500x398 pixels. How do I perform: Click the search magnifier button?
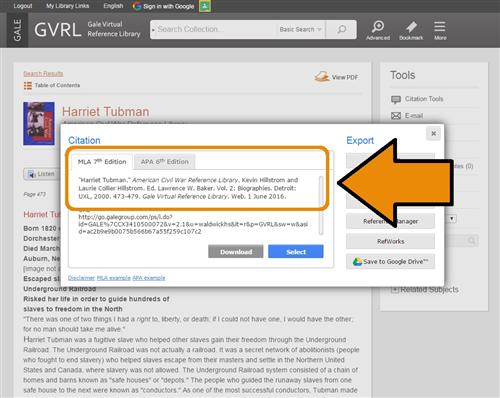pyautogui.click(x=341, y=29)
